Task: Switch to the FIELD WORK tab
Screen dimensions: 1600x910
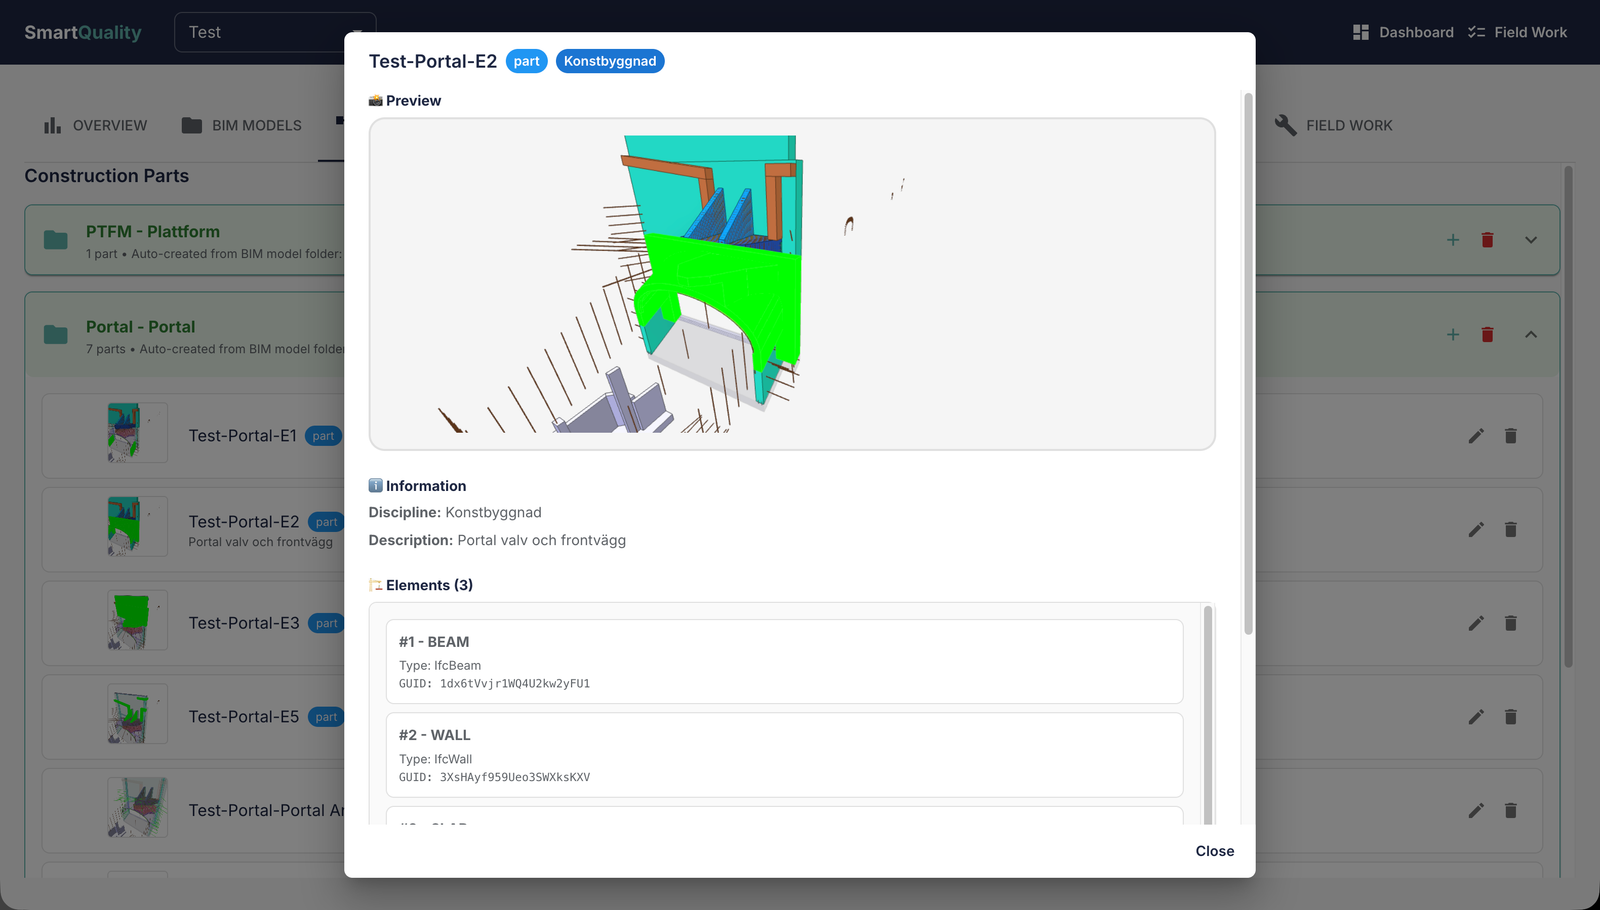Action: 1334,125
